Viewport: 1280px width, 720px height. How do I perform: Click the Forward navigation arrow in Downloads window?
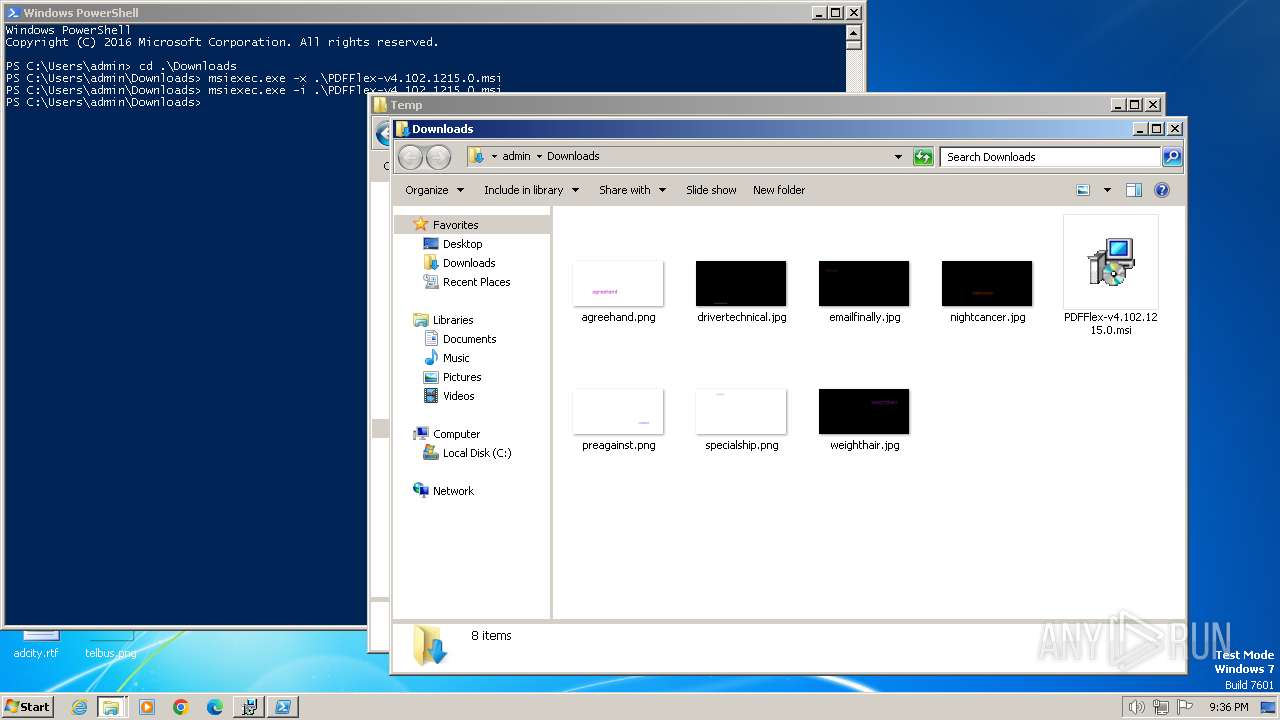point(438,157)
